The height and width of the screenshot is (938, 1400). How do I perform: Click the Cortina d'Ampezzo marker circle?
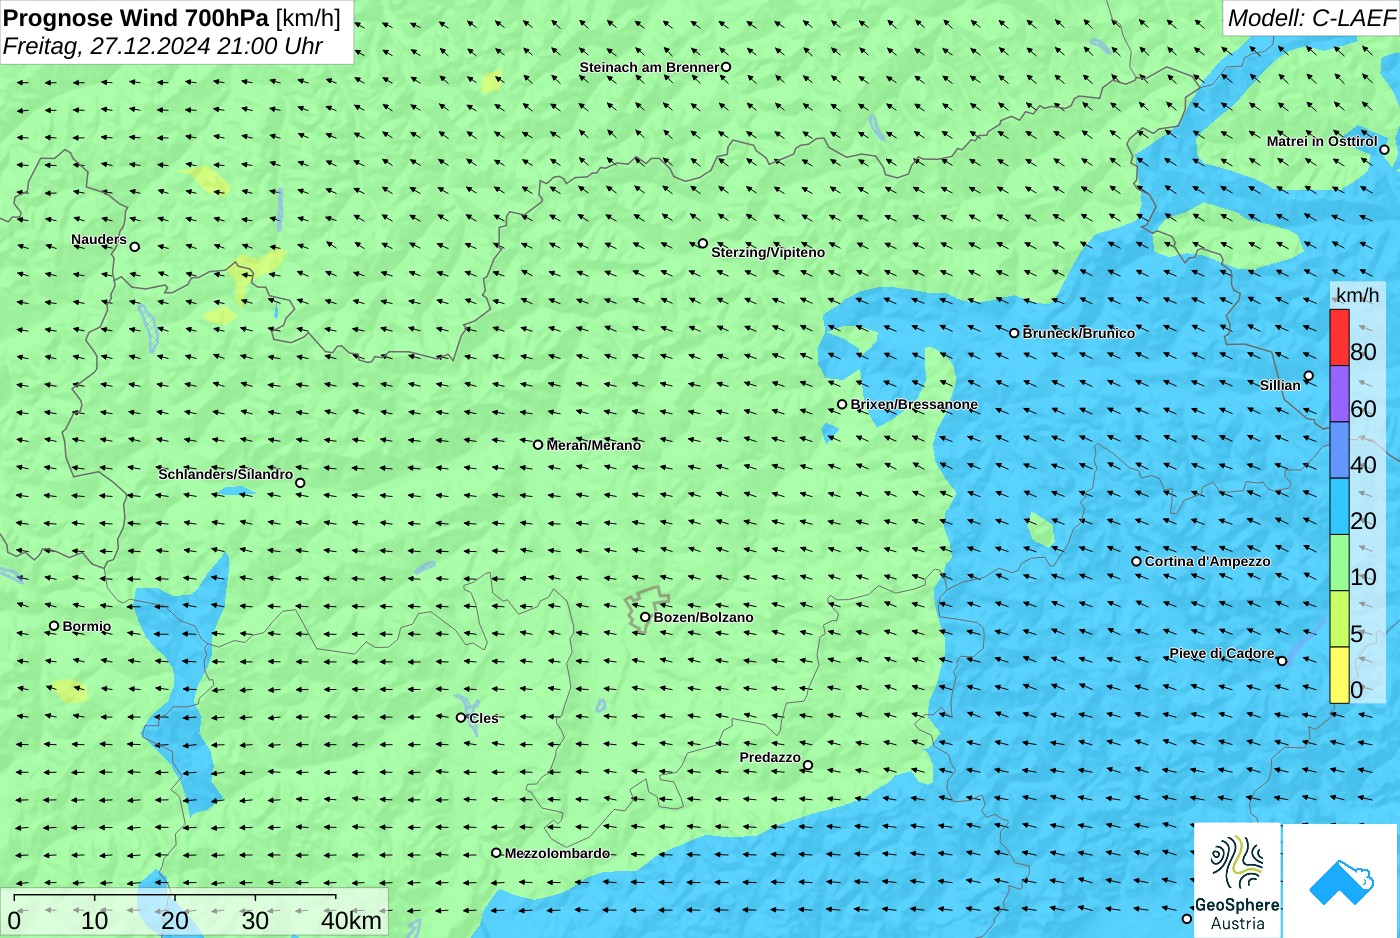[x=1136, y=561]
